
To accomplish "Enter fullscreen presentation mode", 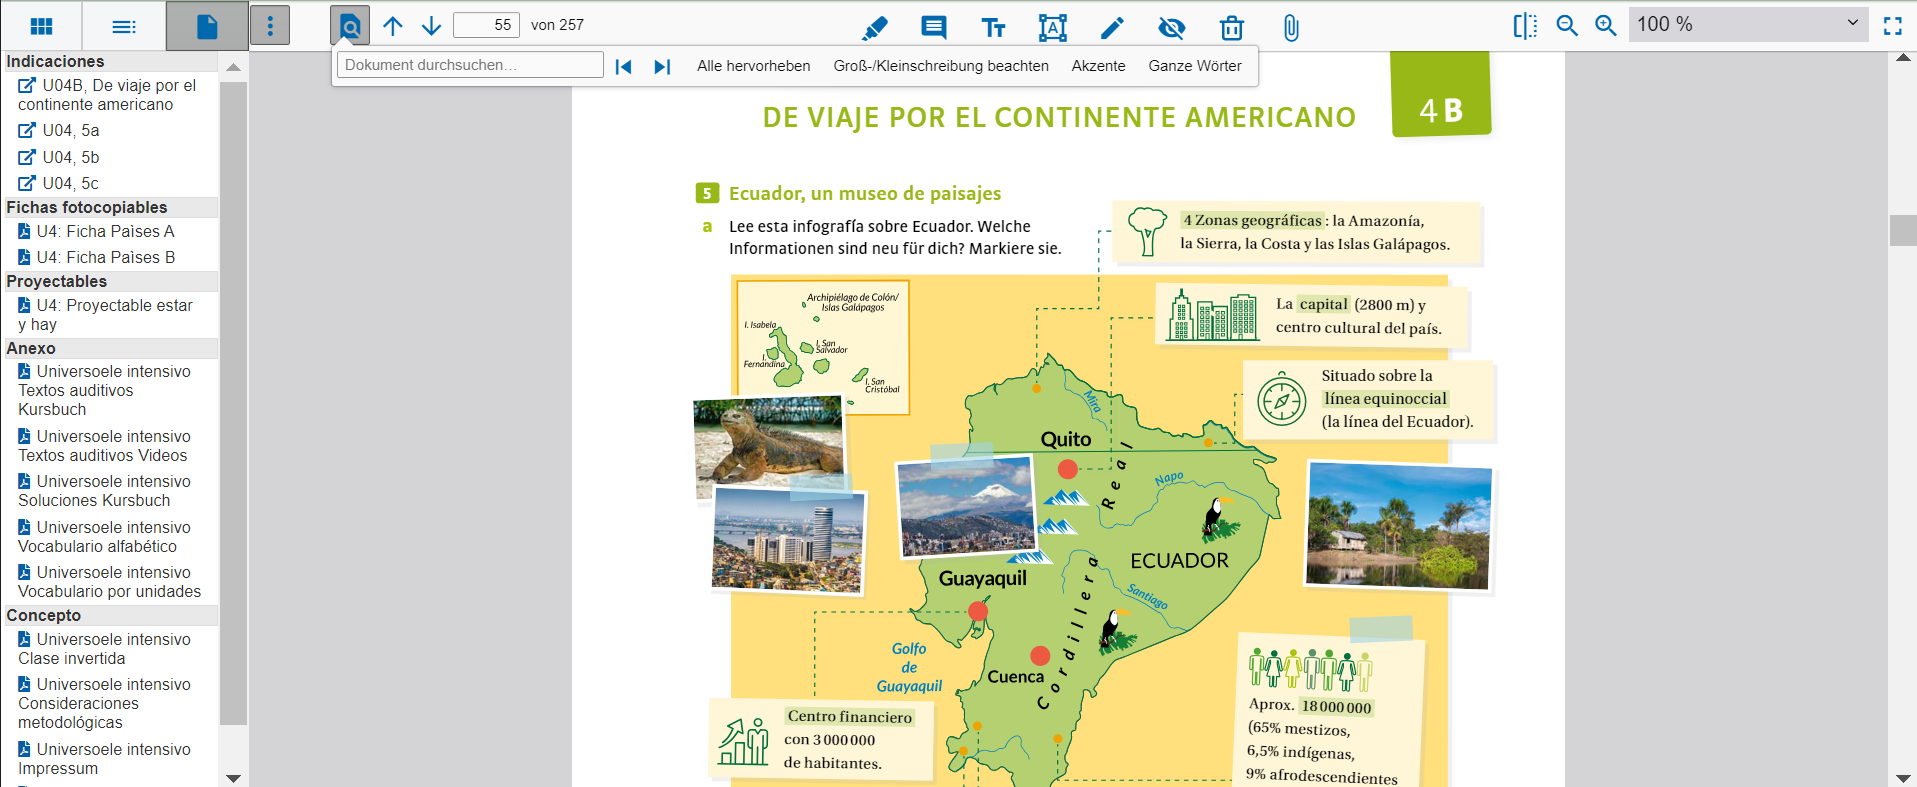I will pyautogui.click(x=1893, y=25).
